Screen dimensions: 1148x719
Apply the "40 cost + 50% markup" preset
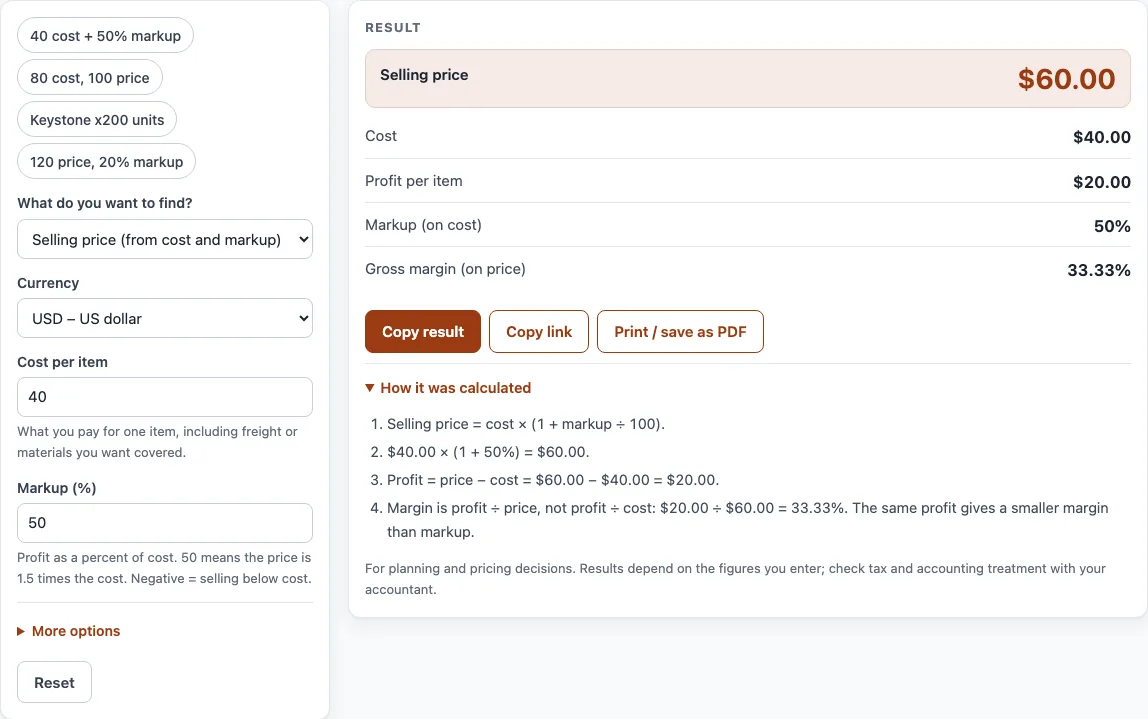105,36
